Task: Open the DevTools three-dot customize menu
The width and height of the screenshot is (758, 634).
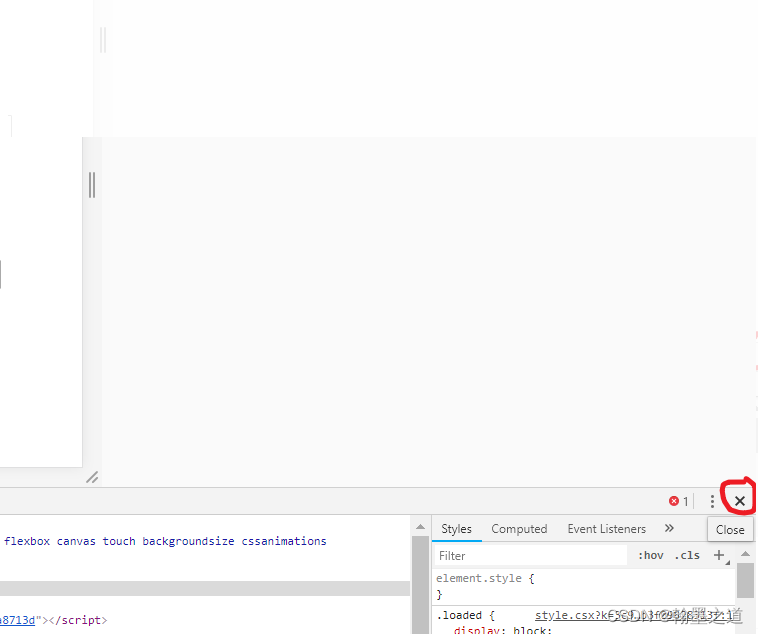Action: (712, 501)
